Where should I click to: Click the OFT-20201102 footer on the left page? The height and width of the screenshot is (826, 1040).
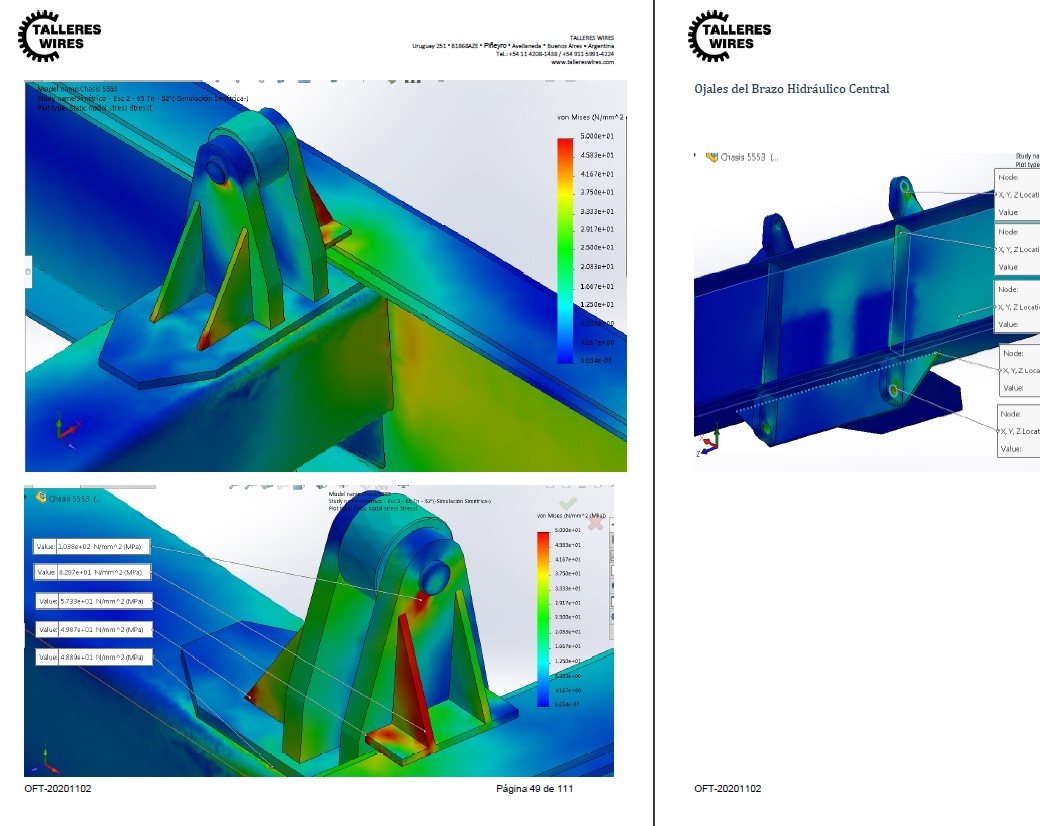coord(58,788)
